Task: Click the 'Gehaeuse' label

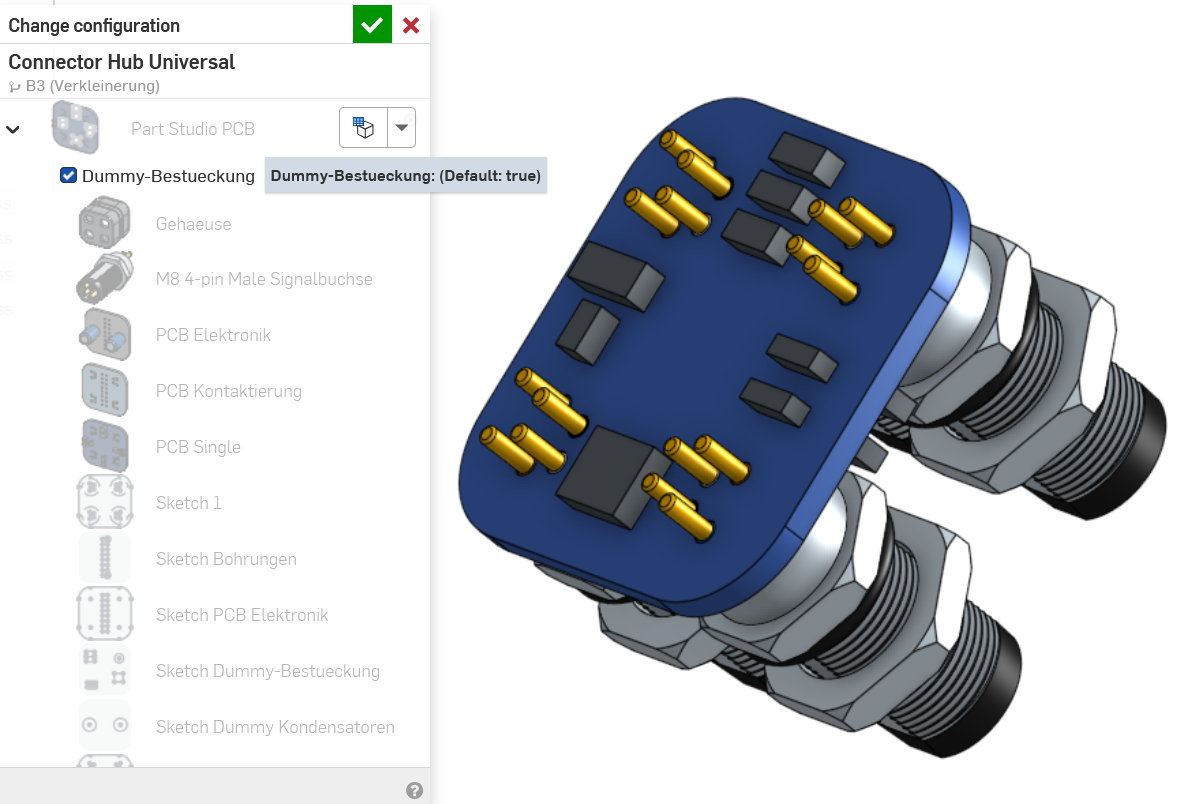Action: (193, 224)
